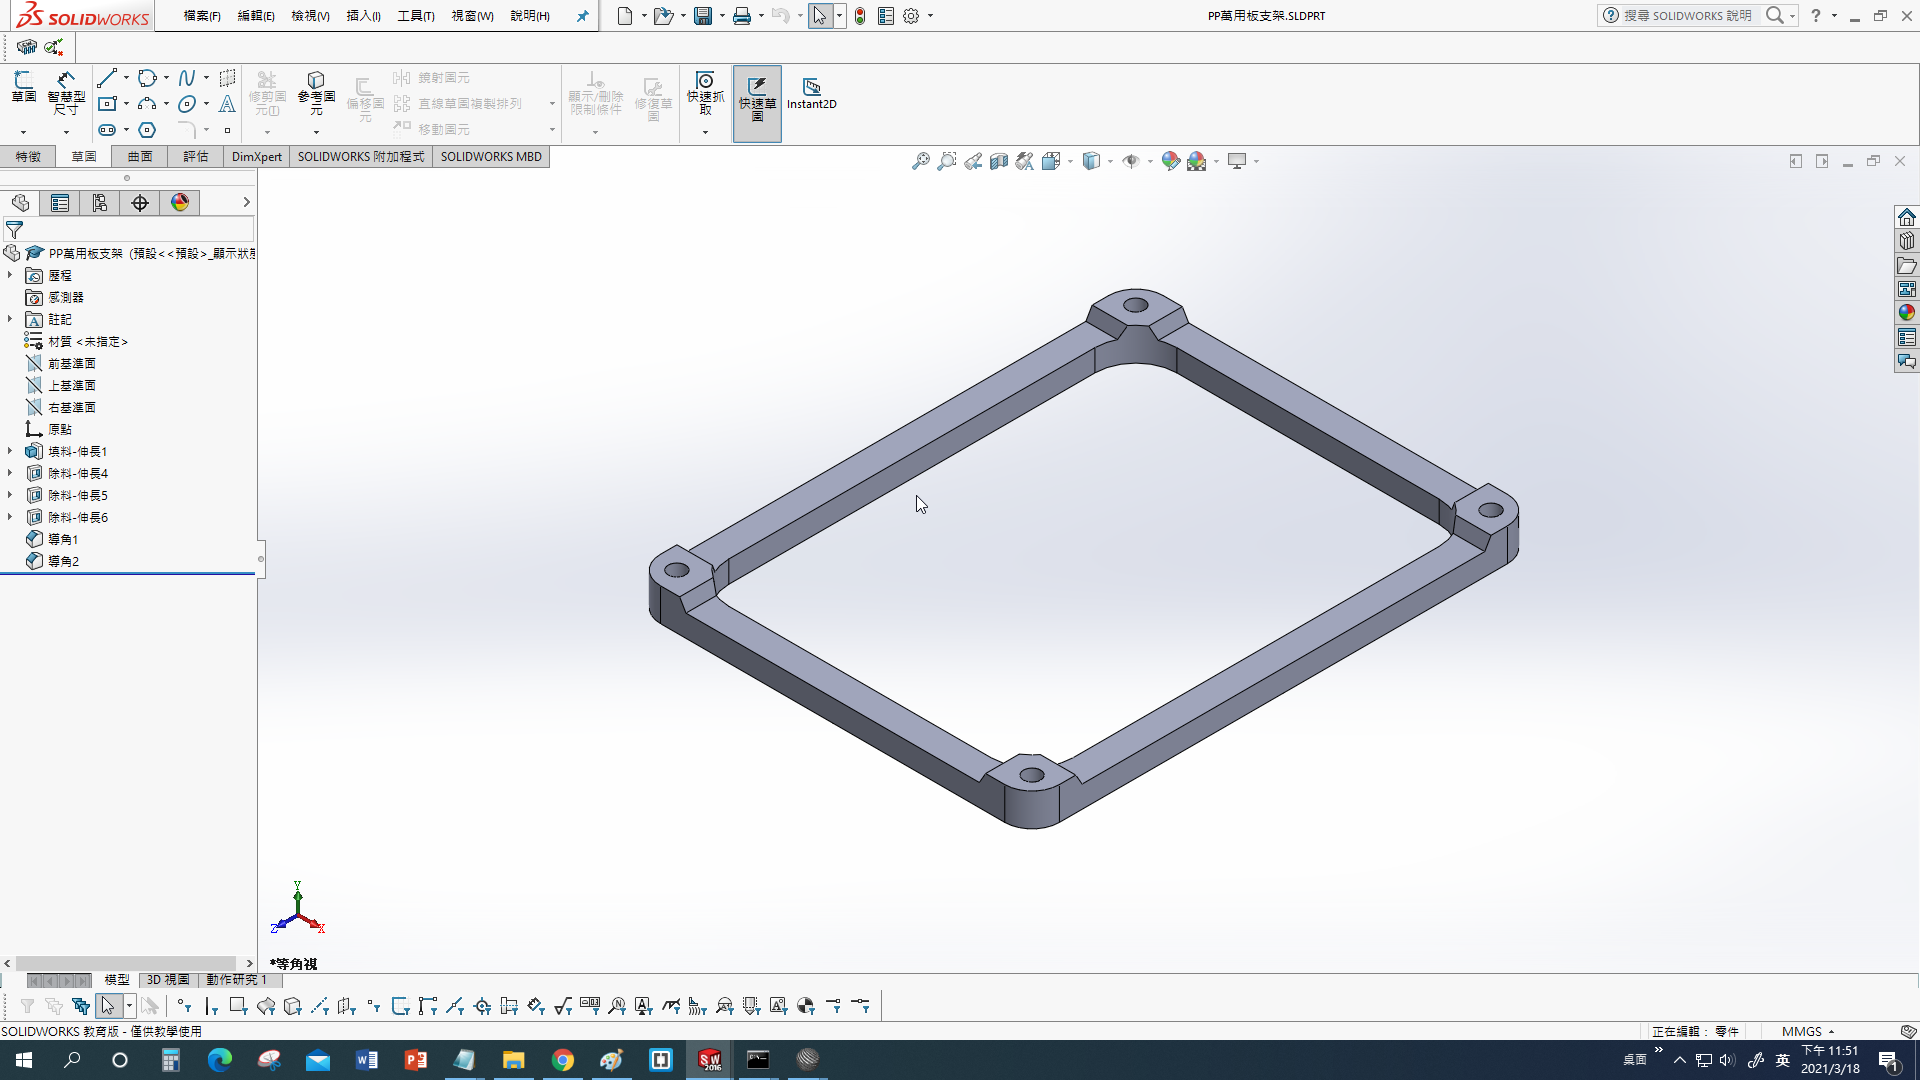Screen dimensions: 1920x1080
Task: Open the Appearances task pane icon
Action: point(1906,312)
